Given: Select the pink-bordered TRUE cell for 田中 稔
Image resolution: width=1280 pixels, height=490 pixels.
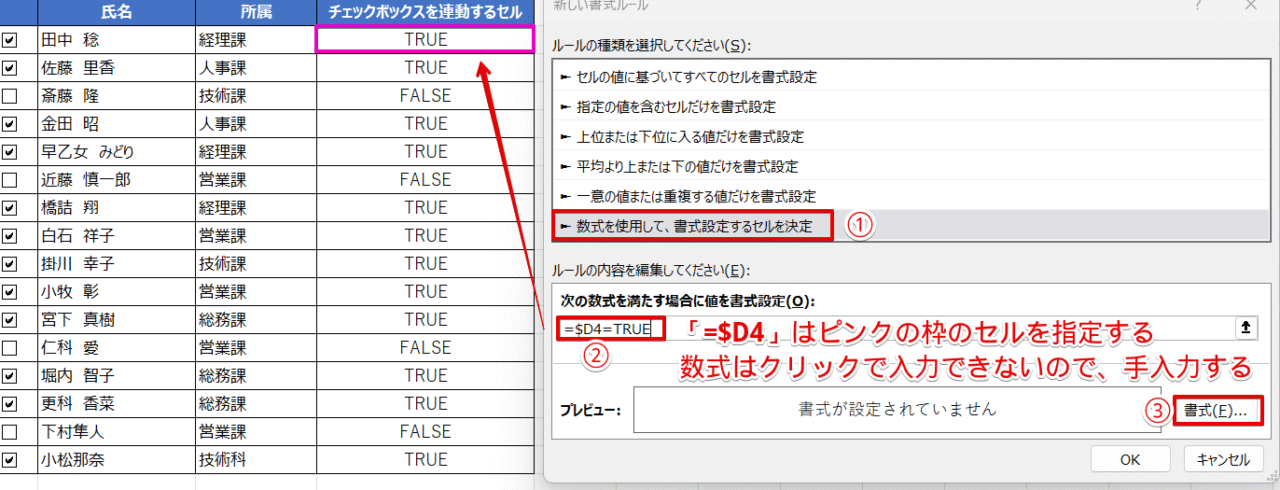Looking at the screenshot, I should 425,40.
